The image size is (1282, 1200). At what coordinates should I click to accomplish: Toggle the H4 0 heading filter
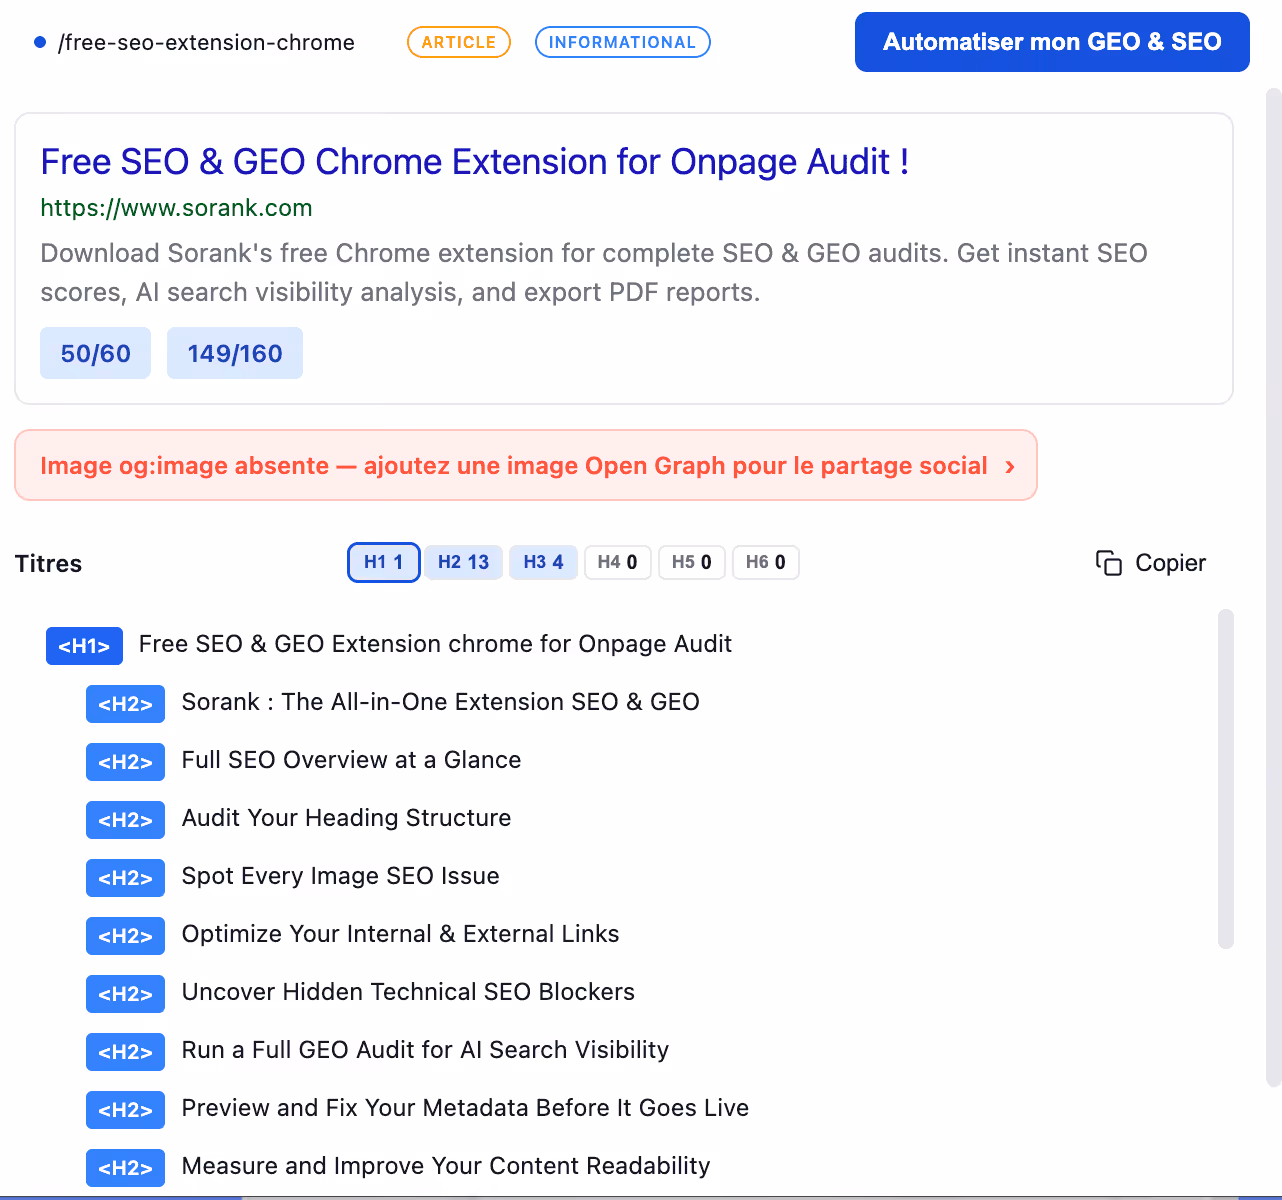(617, 562)
